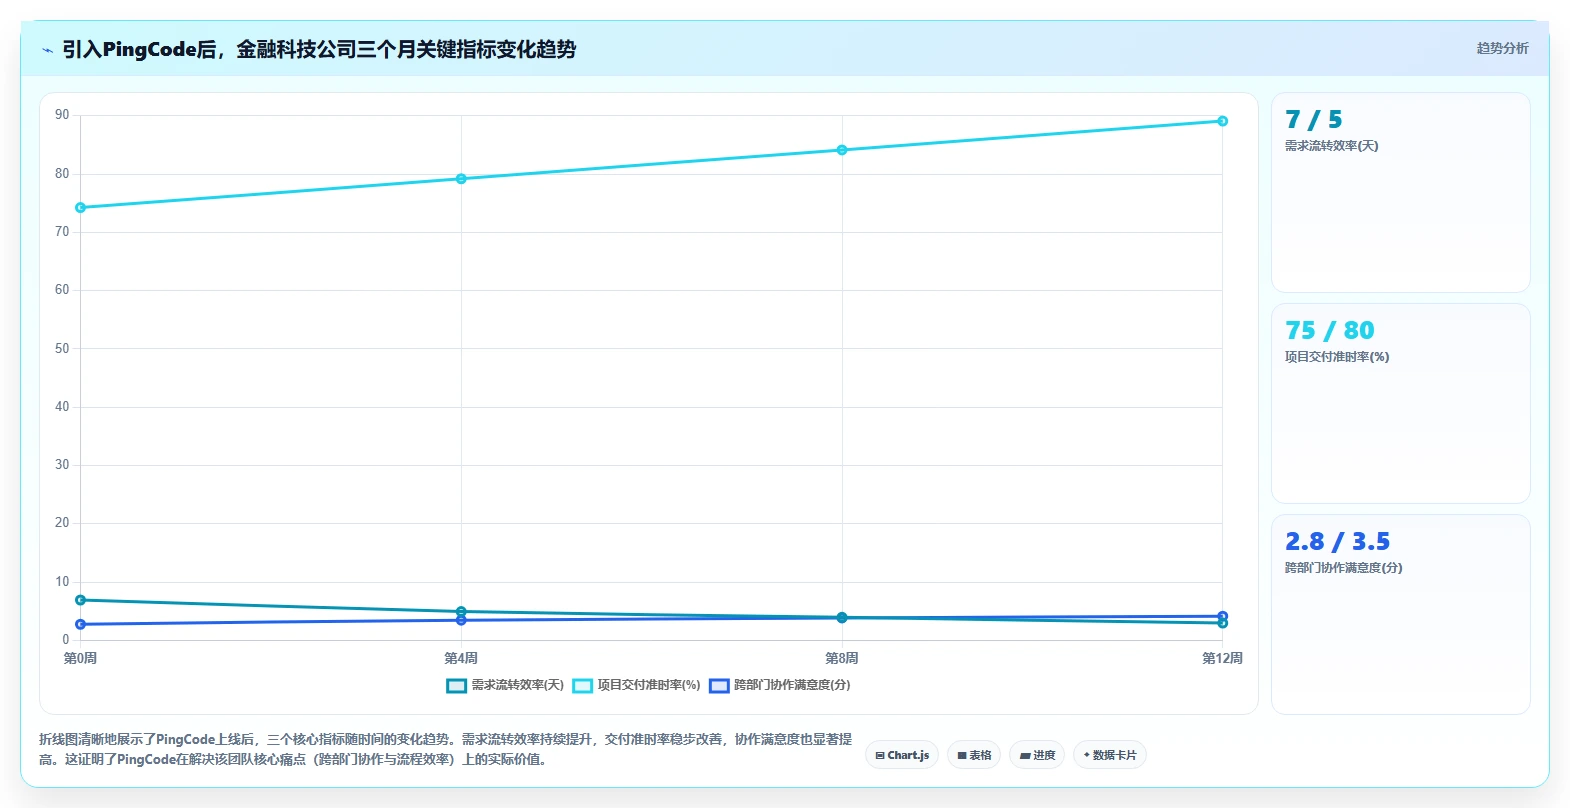Click the 进度 tag

(1037, 755)
